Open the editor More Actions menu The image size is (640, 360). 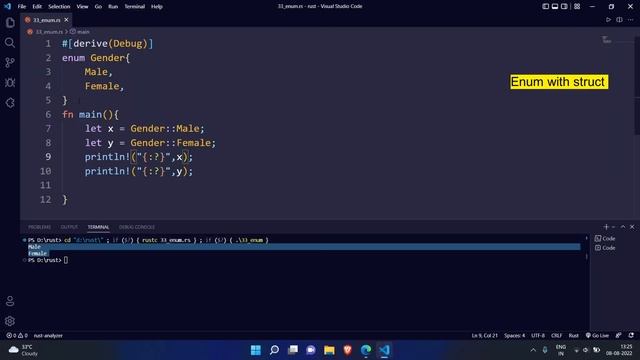click(631, 20)
